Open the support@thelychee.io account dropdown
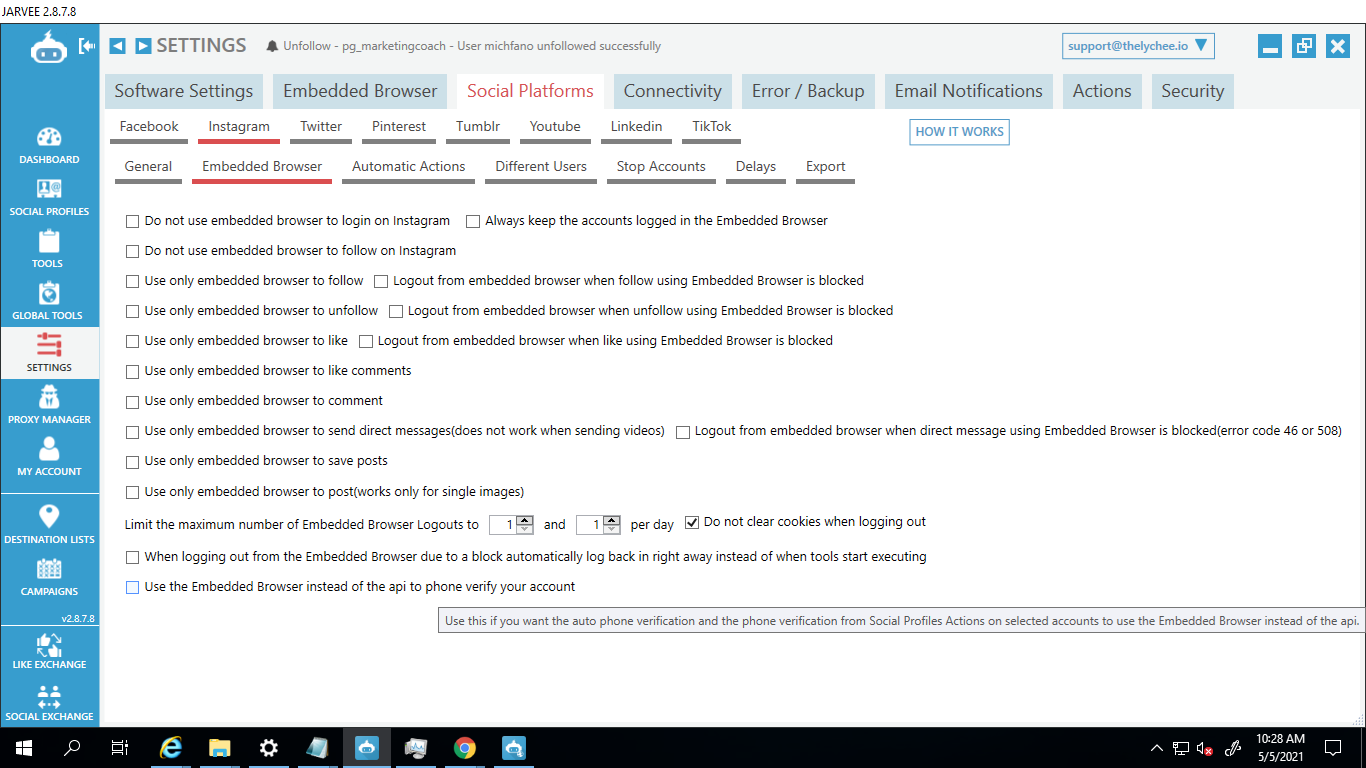Screen dimensions: 1366x768 (1139, 46)
